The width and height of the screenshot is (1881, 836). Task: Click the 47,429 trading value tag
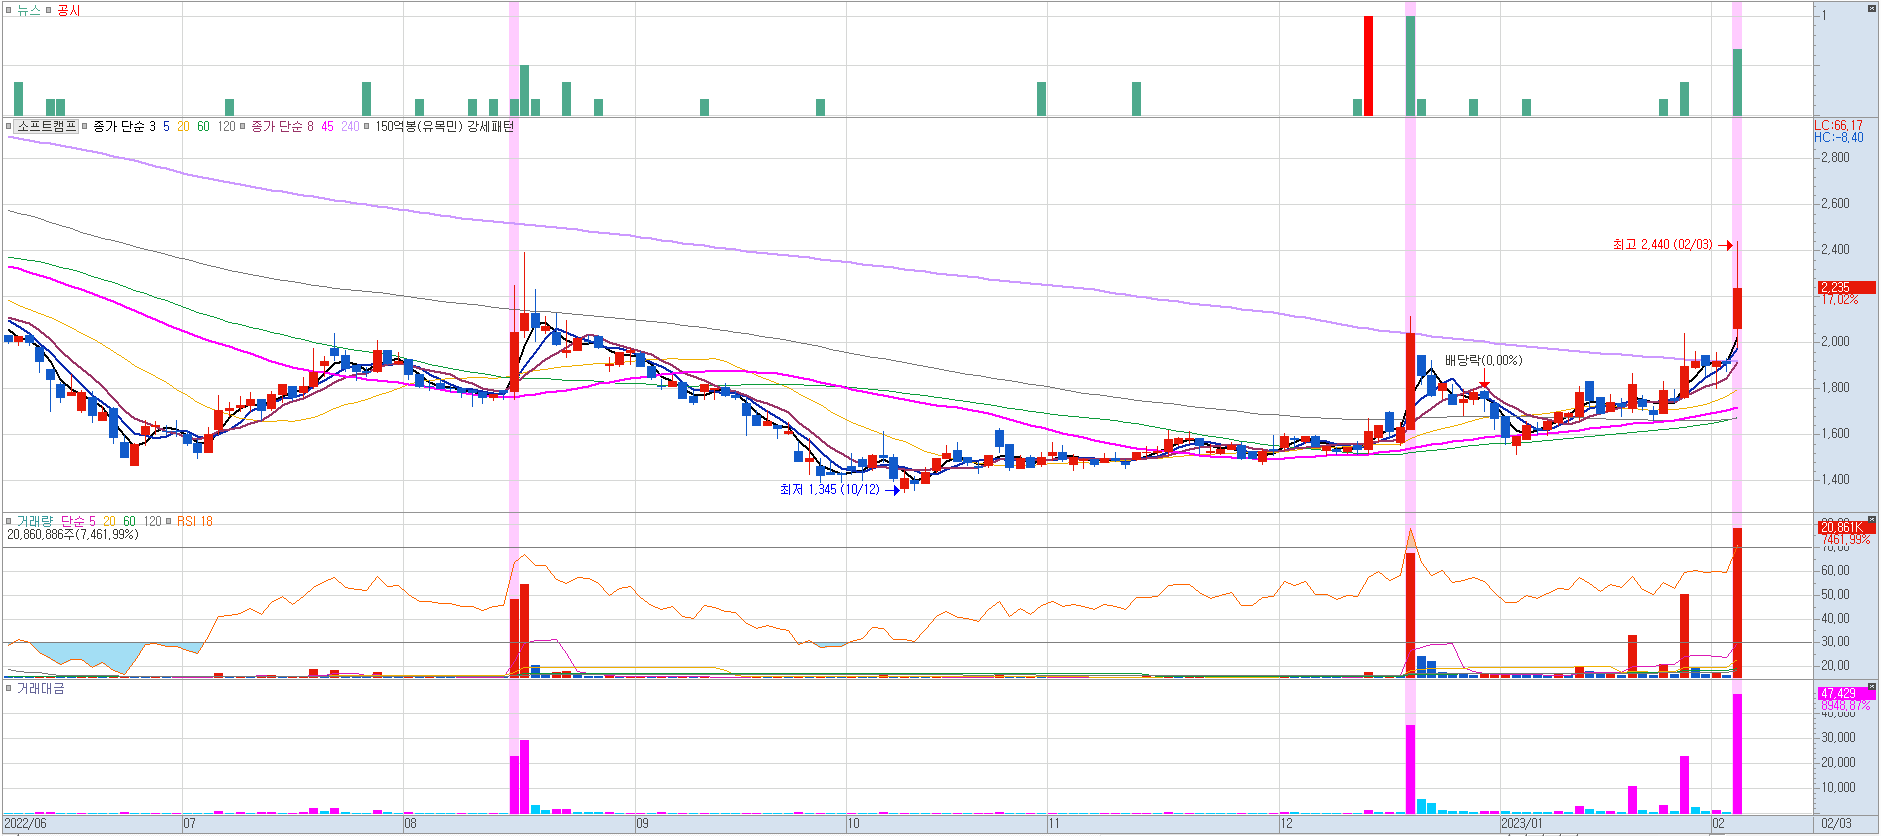click(1846, 693)
